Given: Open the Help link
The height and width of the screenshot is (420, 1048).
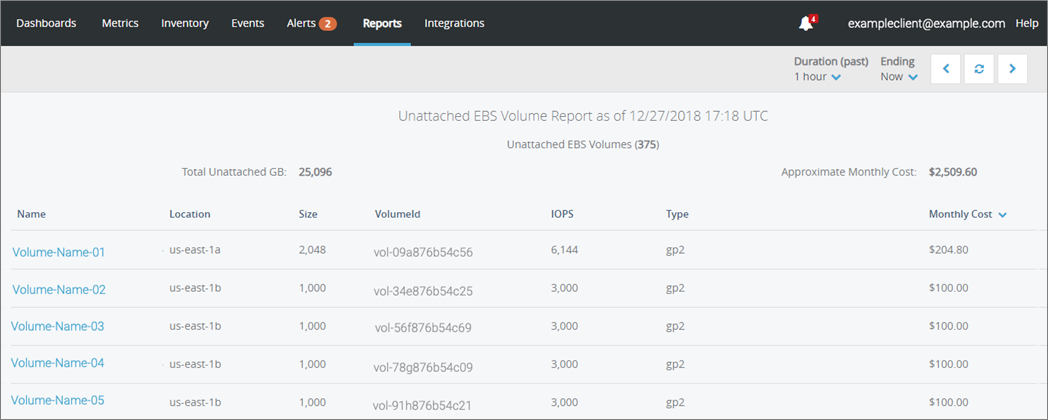Looking at the screenshot, I should pos(1027,23).
